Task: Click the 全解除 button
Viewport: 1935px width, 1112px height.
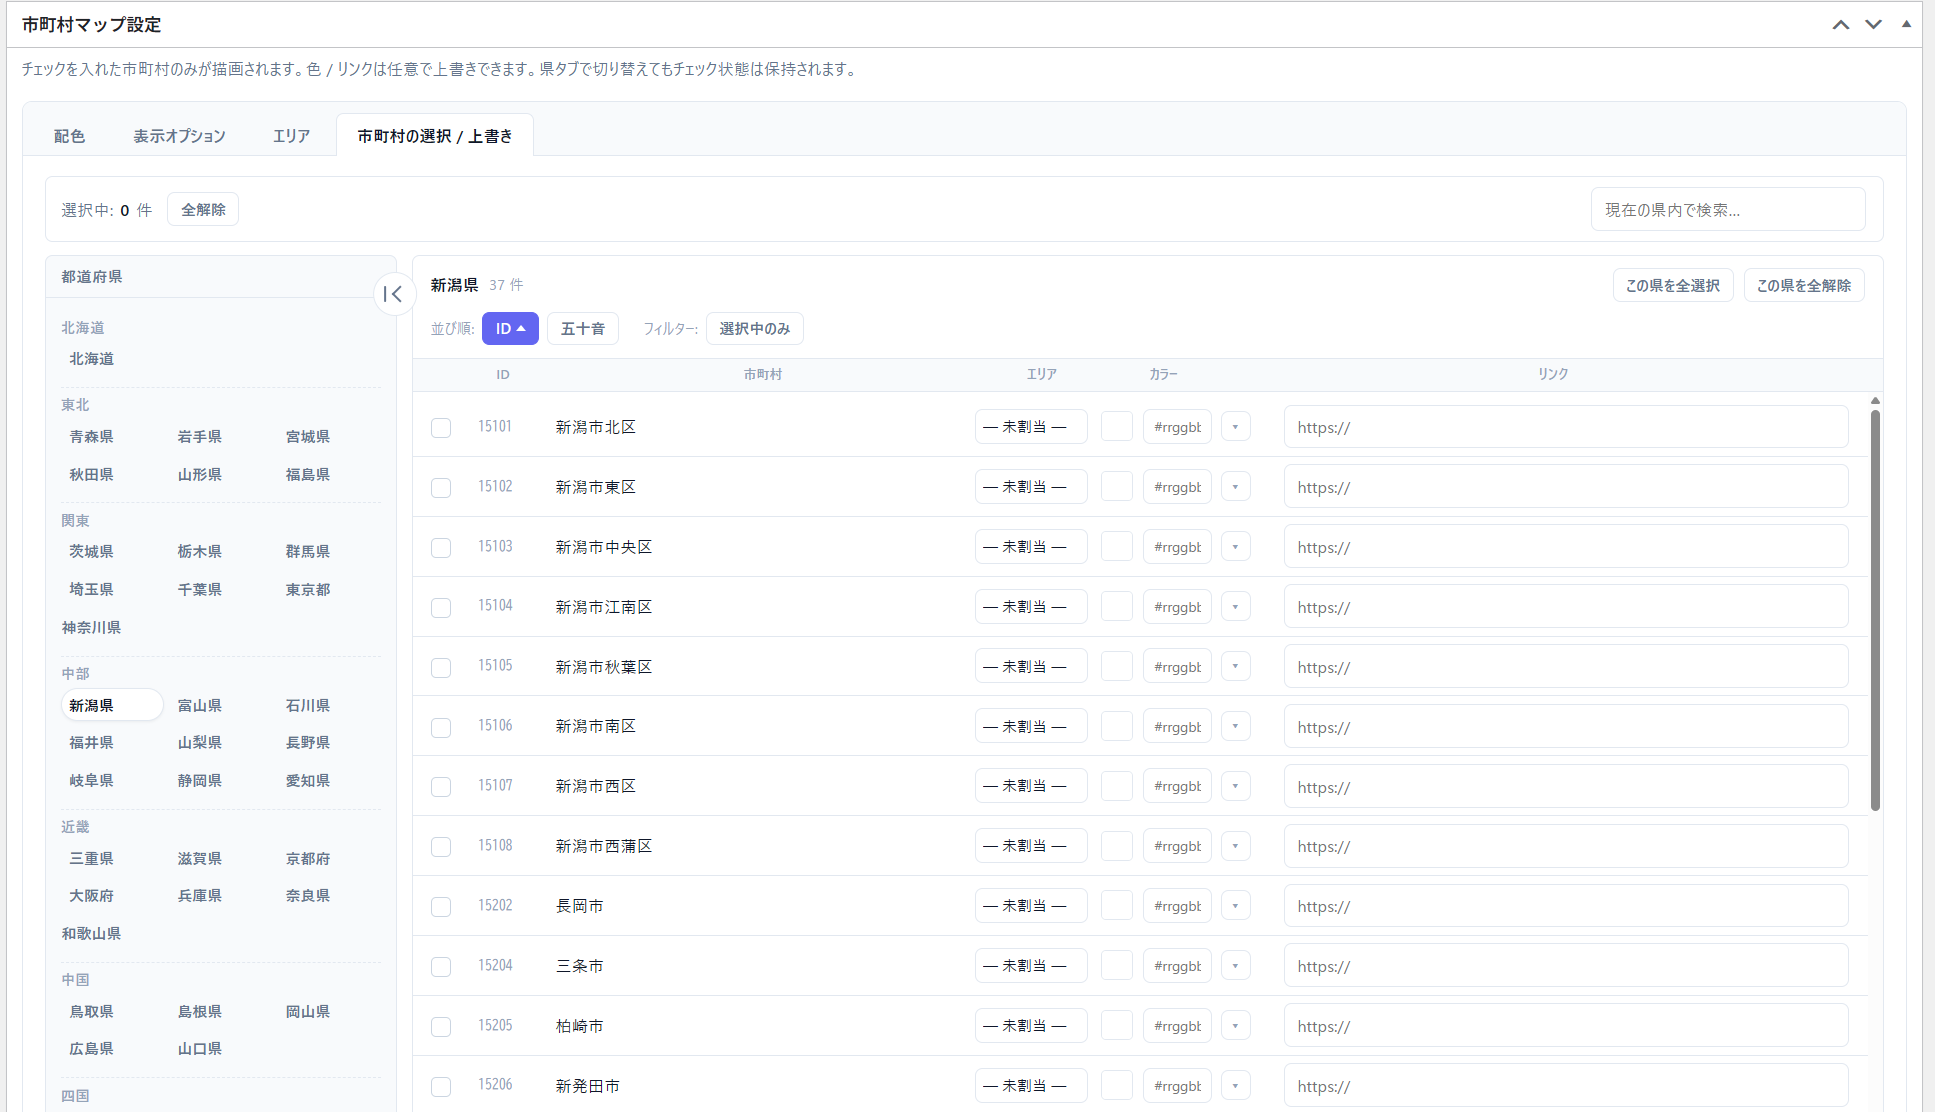Action: pos(203,210)
